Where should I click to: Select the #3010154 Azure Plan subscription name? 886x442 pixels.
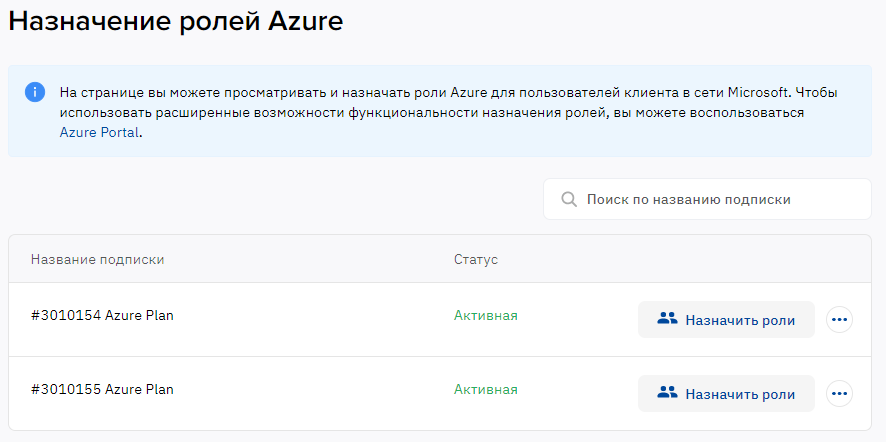point(102,315)
